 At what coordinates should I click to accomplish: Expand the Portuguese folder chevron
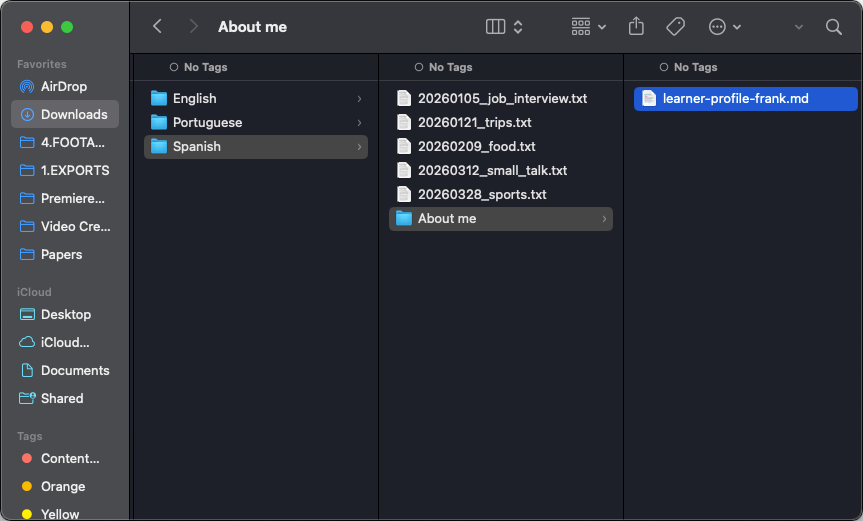point(359,122)
